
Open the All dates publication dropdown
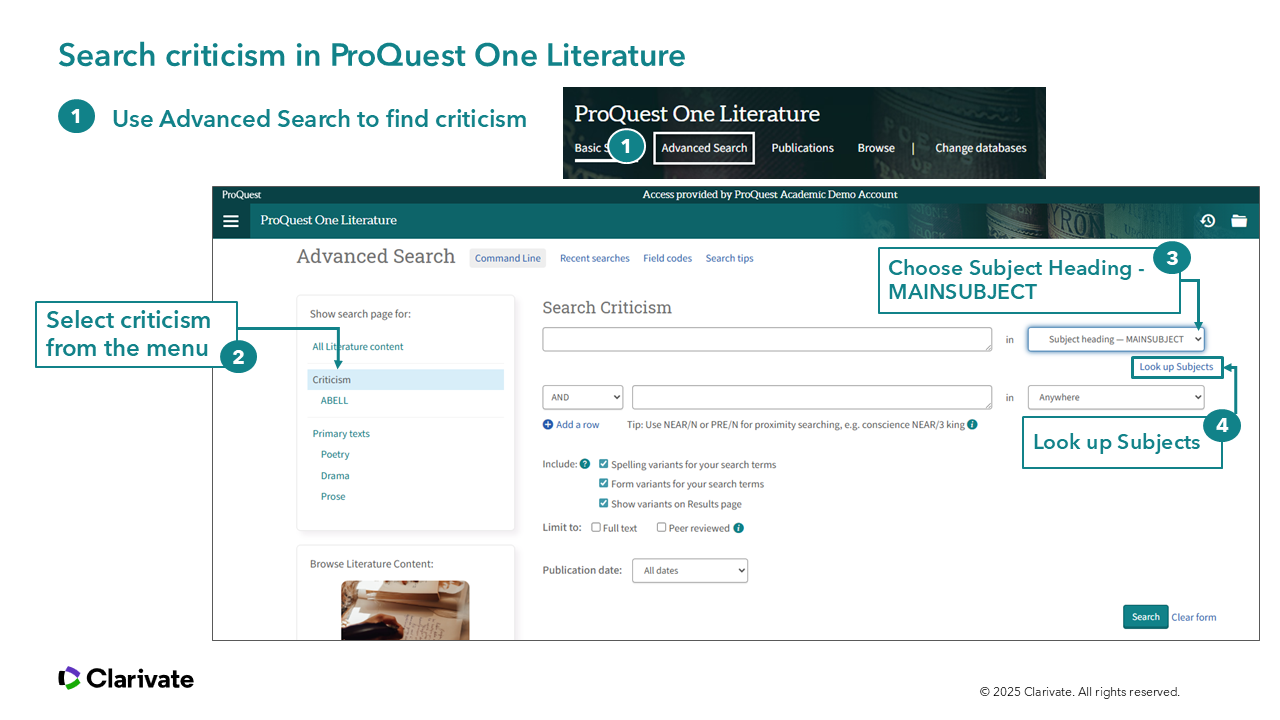click(690, 570)
